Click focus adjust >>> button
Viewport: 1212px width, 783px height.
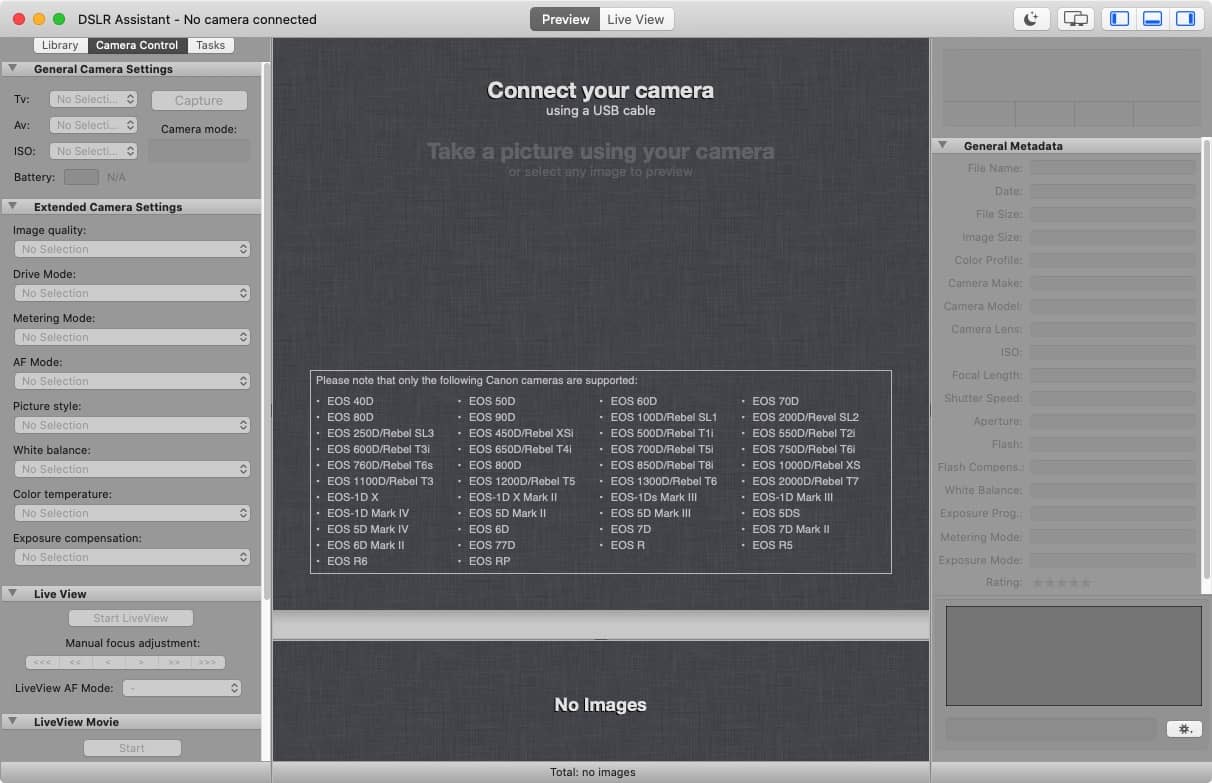[x=208, y=662]
